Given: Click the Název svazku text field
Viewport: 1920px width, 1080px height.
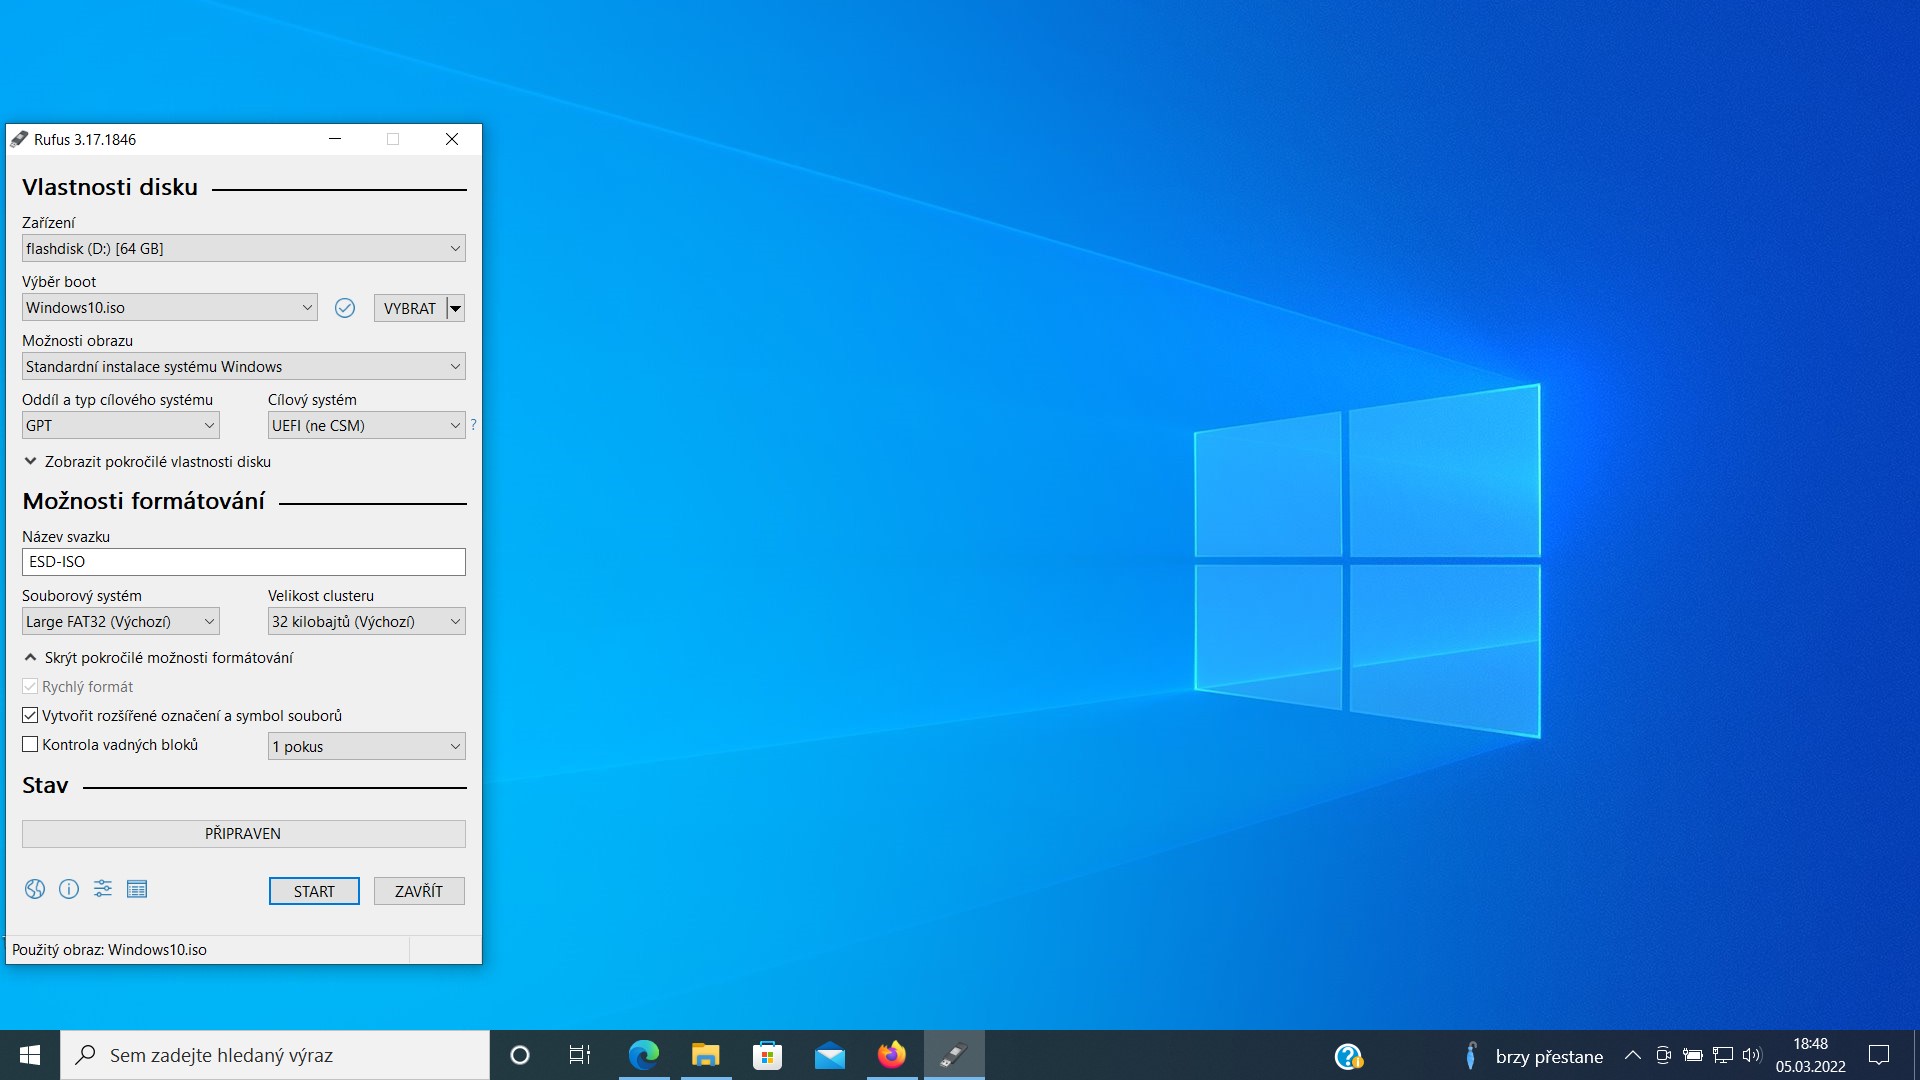Looking at the screenshot, I should (243, 562).
